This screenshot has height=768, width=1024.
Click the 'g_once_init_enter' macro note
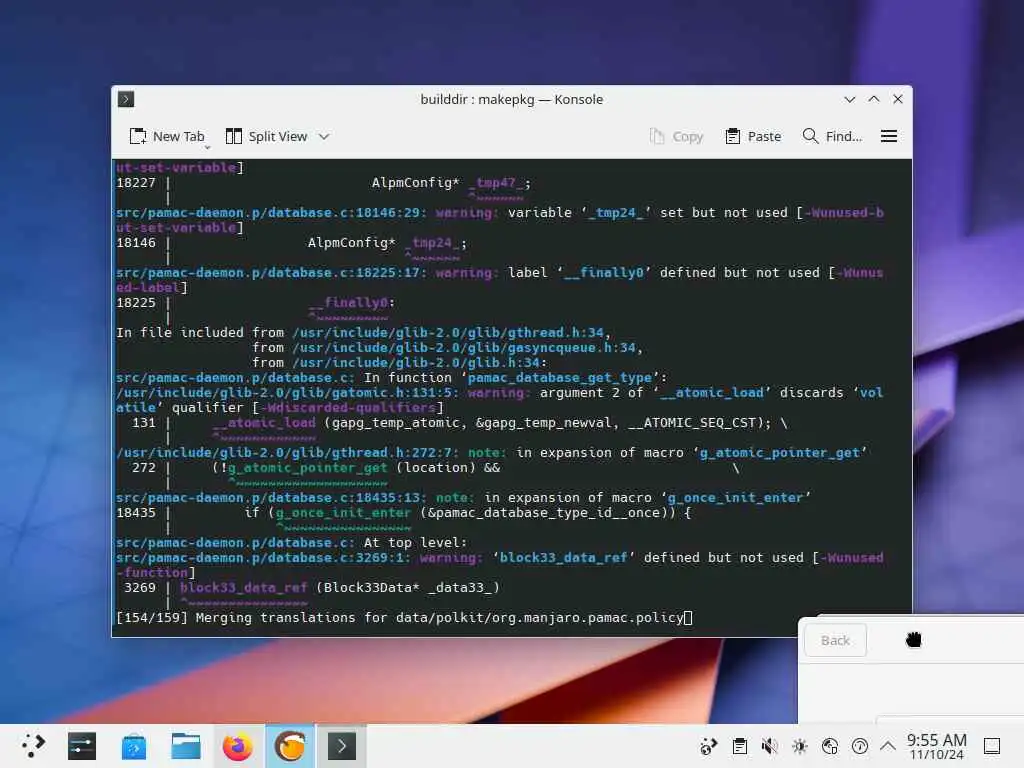(x=735, y=498)
